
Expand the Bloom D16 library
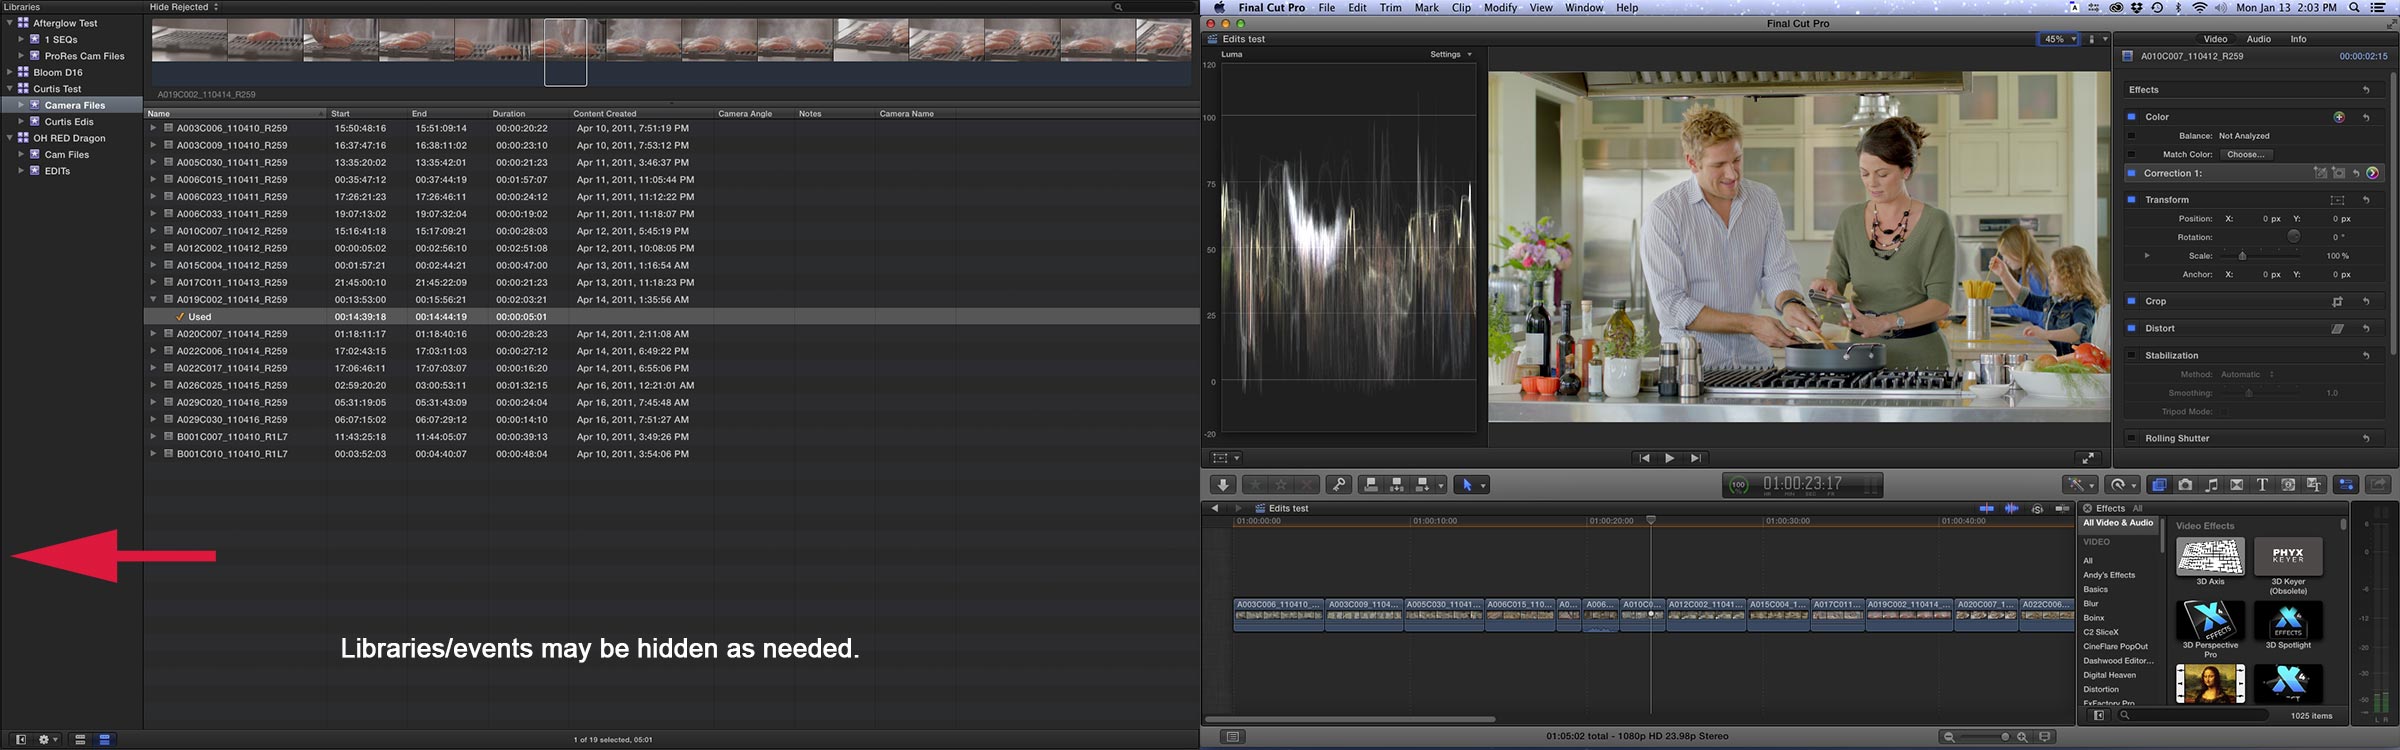(9, 72)
